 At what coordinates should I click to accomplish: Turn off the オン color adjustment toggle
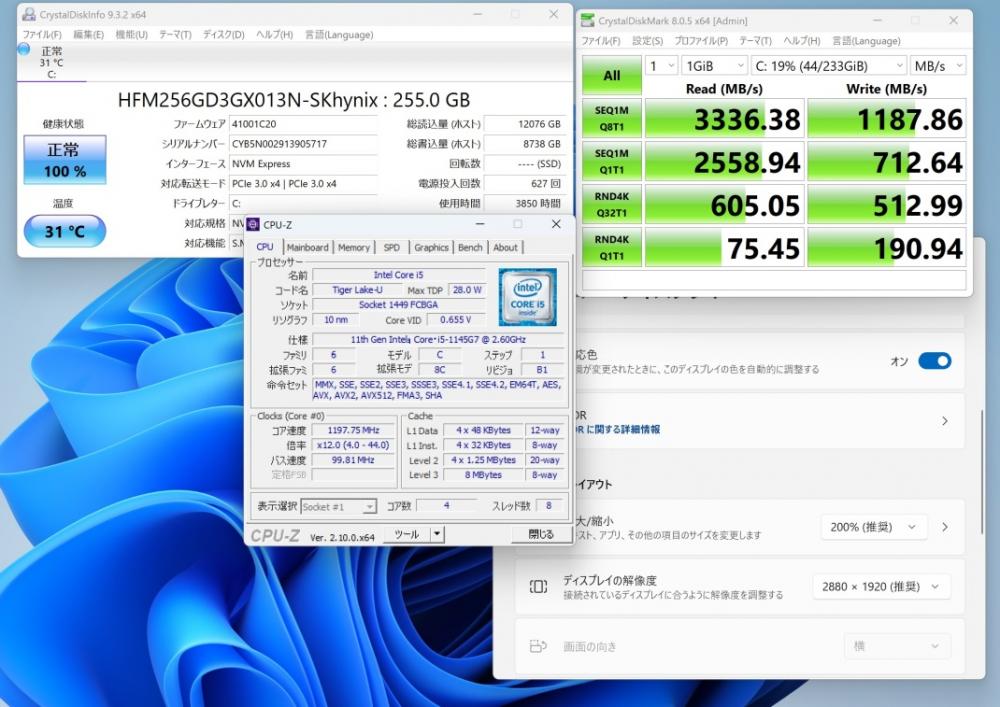pyautogui.click(x=934, y=361)
